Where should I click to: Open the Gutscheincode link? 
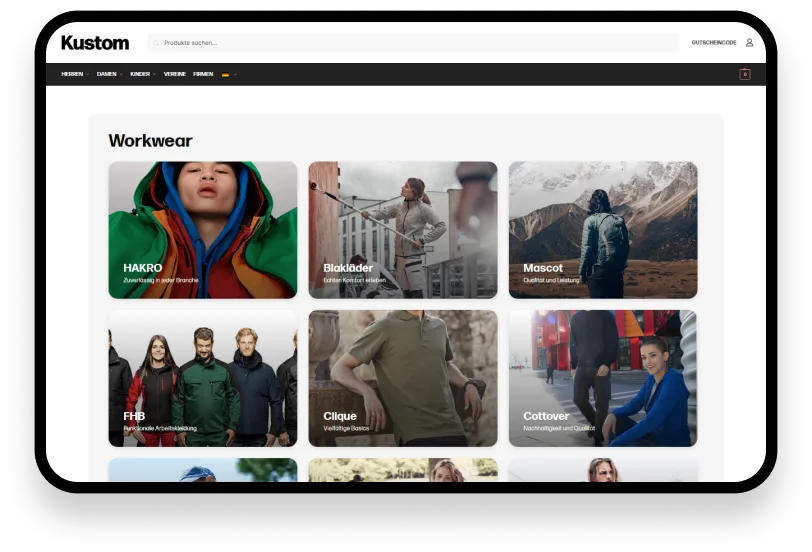click(x=714, y=42)
